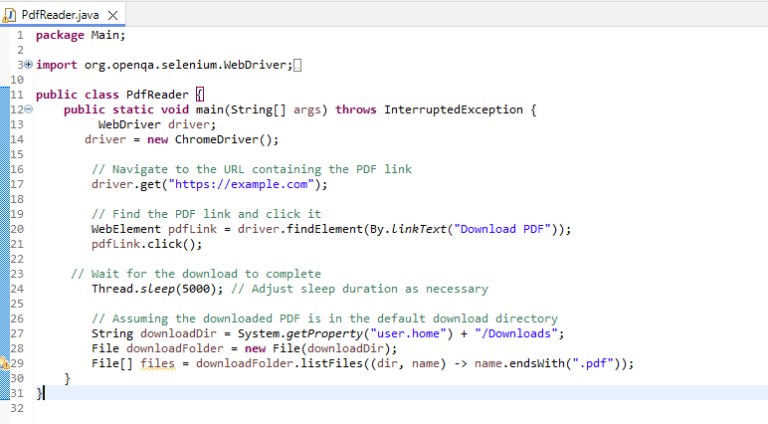Click line number 32 in the gutter
This screenshot has width=768, height=424.
coord(17,408)
